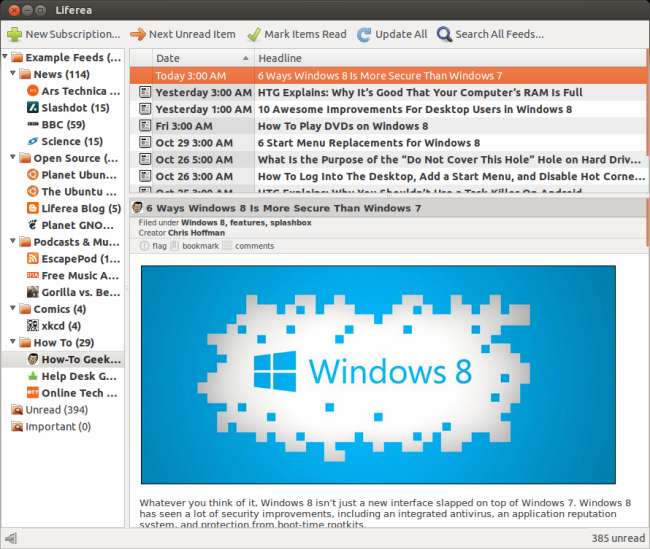Click the Update All label
Viewport: 650px width, 549px height.
pos(401,34)
